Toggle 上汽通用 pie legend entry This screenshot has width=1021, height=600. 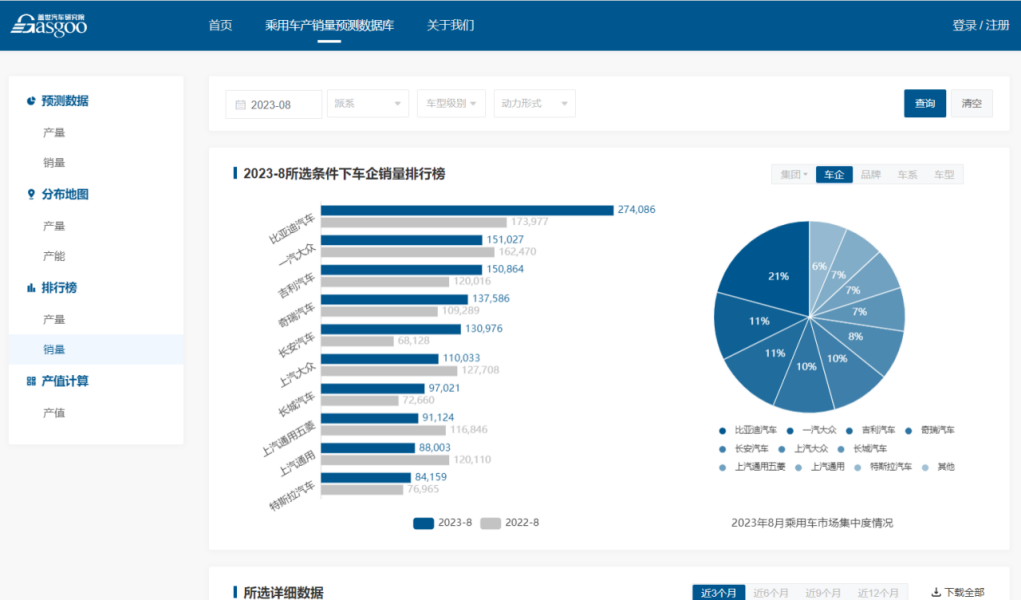pos(820,467)
